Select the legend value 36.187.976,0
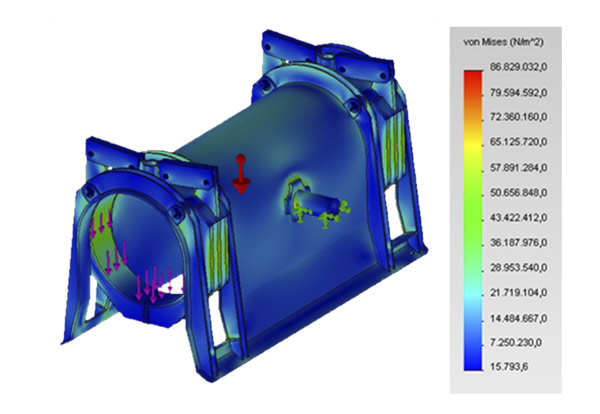Image resolution: width=600 pixels, height=414 pixels. pos(518,243)
